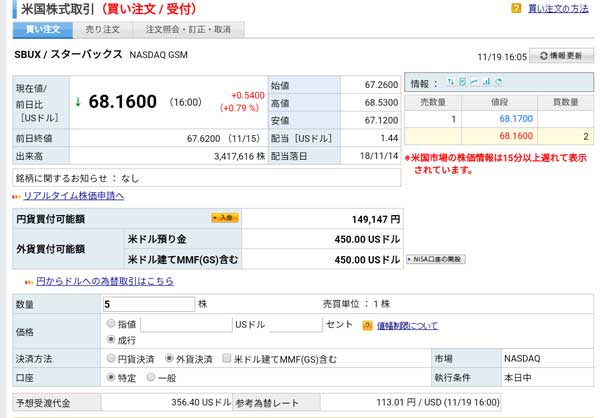Click the yellow help question mark icon

tap(516, 8)
